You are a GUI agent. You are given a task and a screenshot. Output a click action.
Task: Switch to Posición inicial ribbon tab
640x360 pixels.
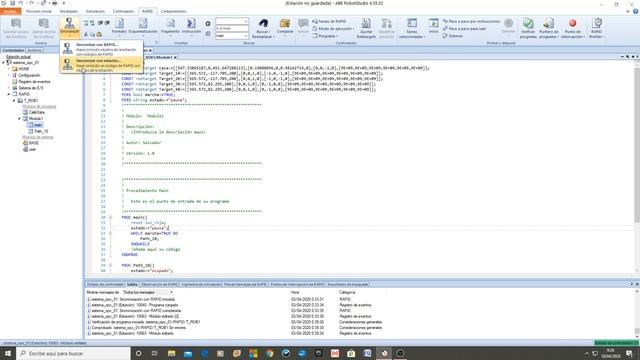tap(39, 11)
